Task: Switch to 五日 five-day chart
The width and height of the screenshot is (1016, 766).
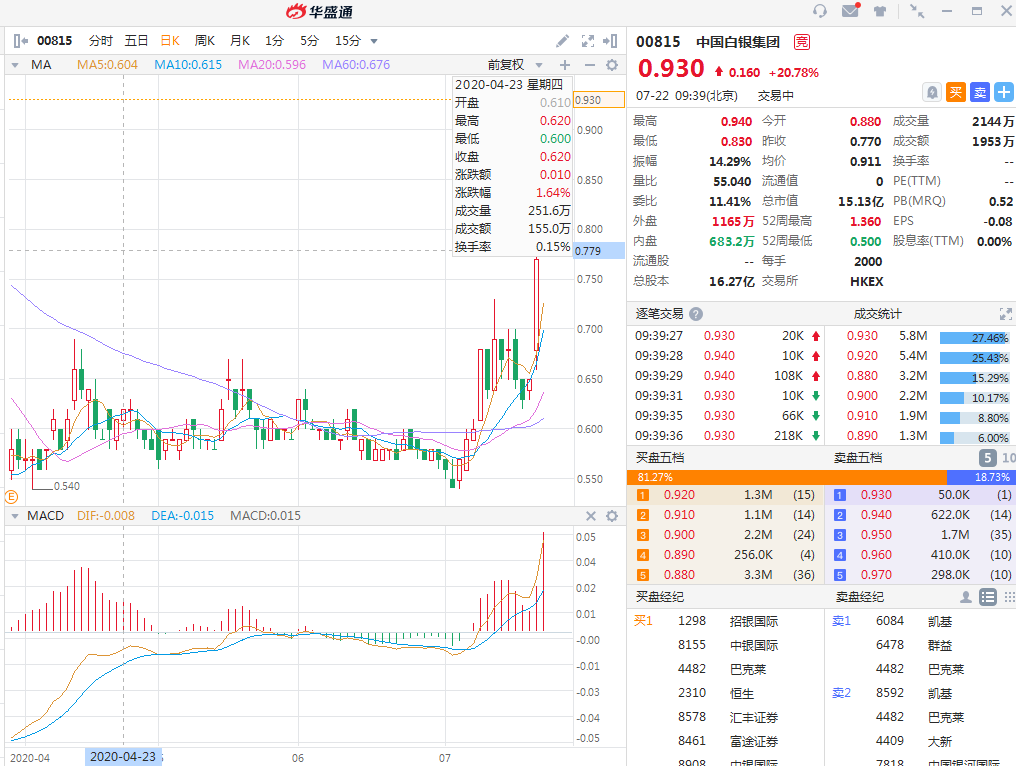Action: tap(136, 41)
